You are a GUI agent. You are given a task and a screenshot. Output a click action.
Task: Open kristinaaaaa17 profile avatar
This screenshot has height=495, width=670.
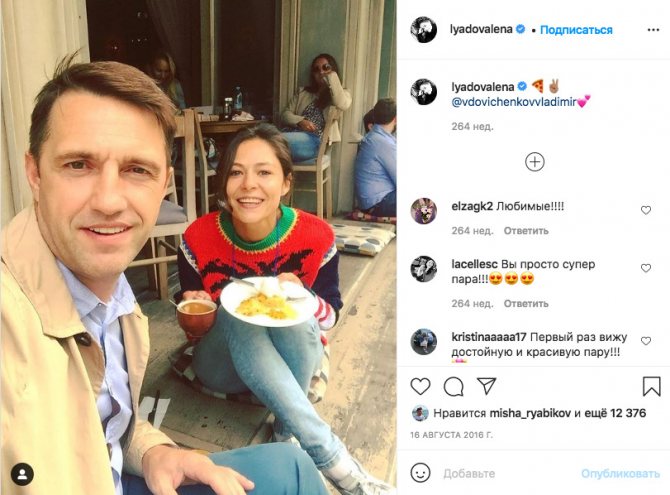(423, 341)
